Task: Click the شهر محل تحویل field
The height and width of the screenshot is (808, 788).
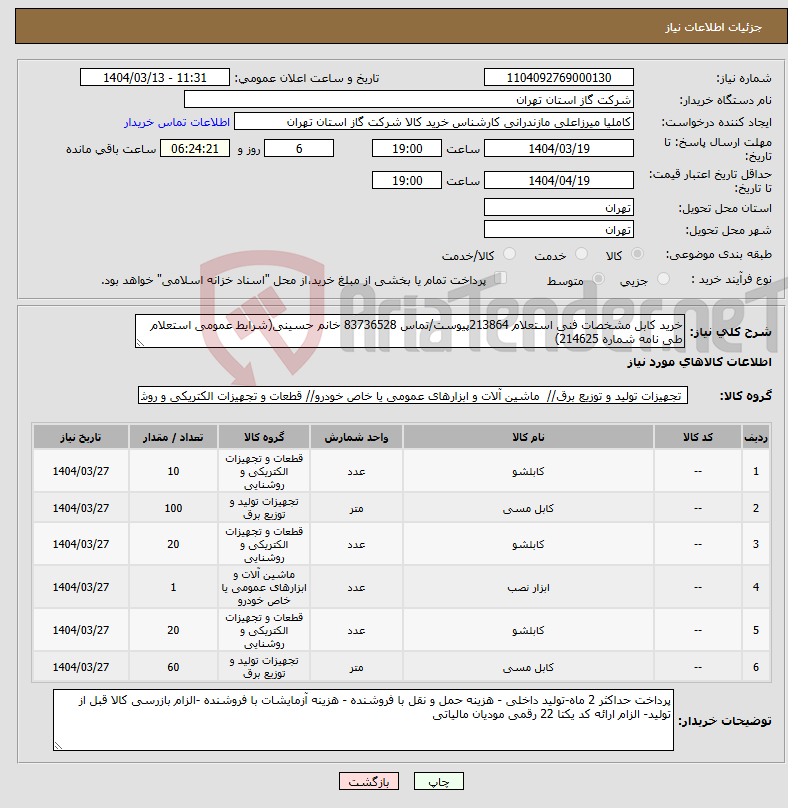Action: point(559,230)
